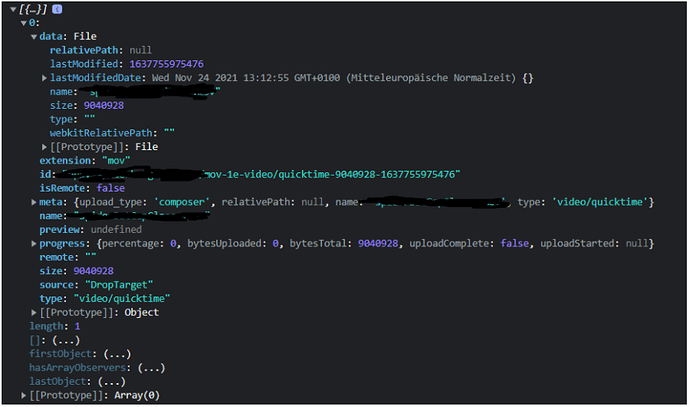Screen dimensions: 690x407
Task: Select lastModified value 1637755975476
Action: click(166, 64)
